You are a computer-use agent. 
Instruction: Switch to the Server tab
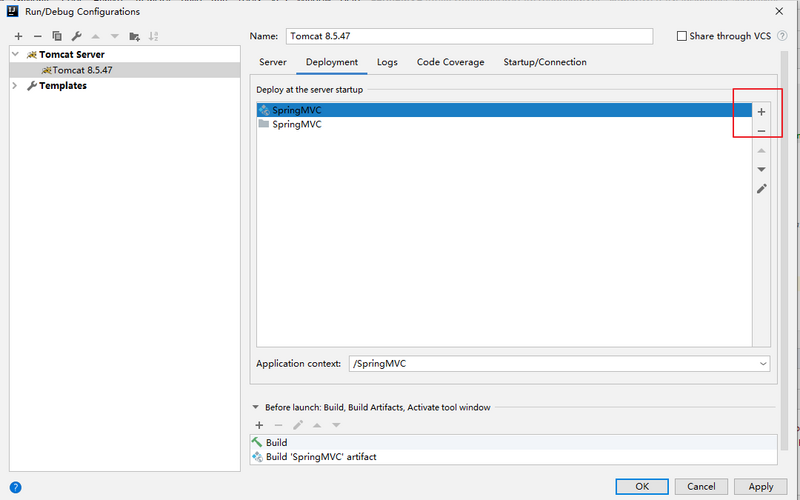(273, 62)
